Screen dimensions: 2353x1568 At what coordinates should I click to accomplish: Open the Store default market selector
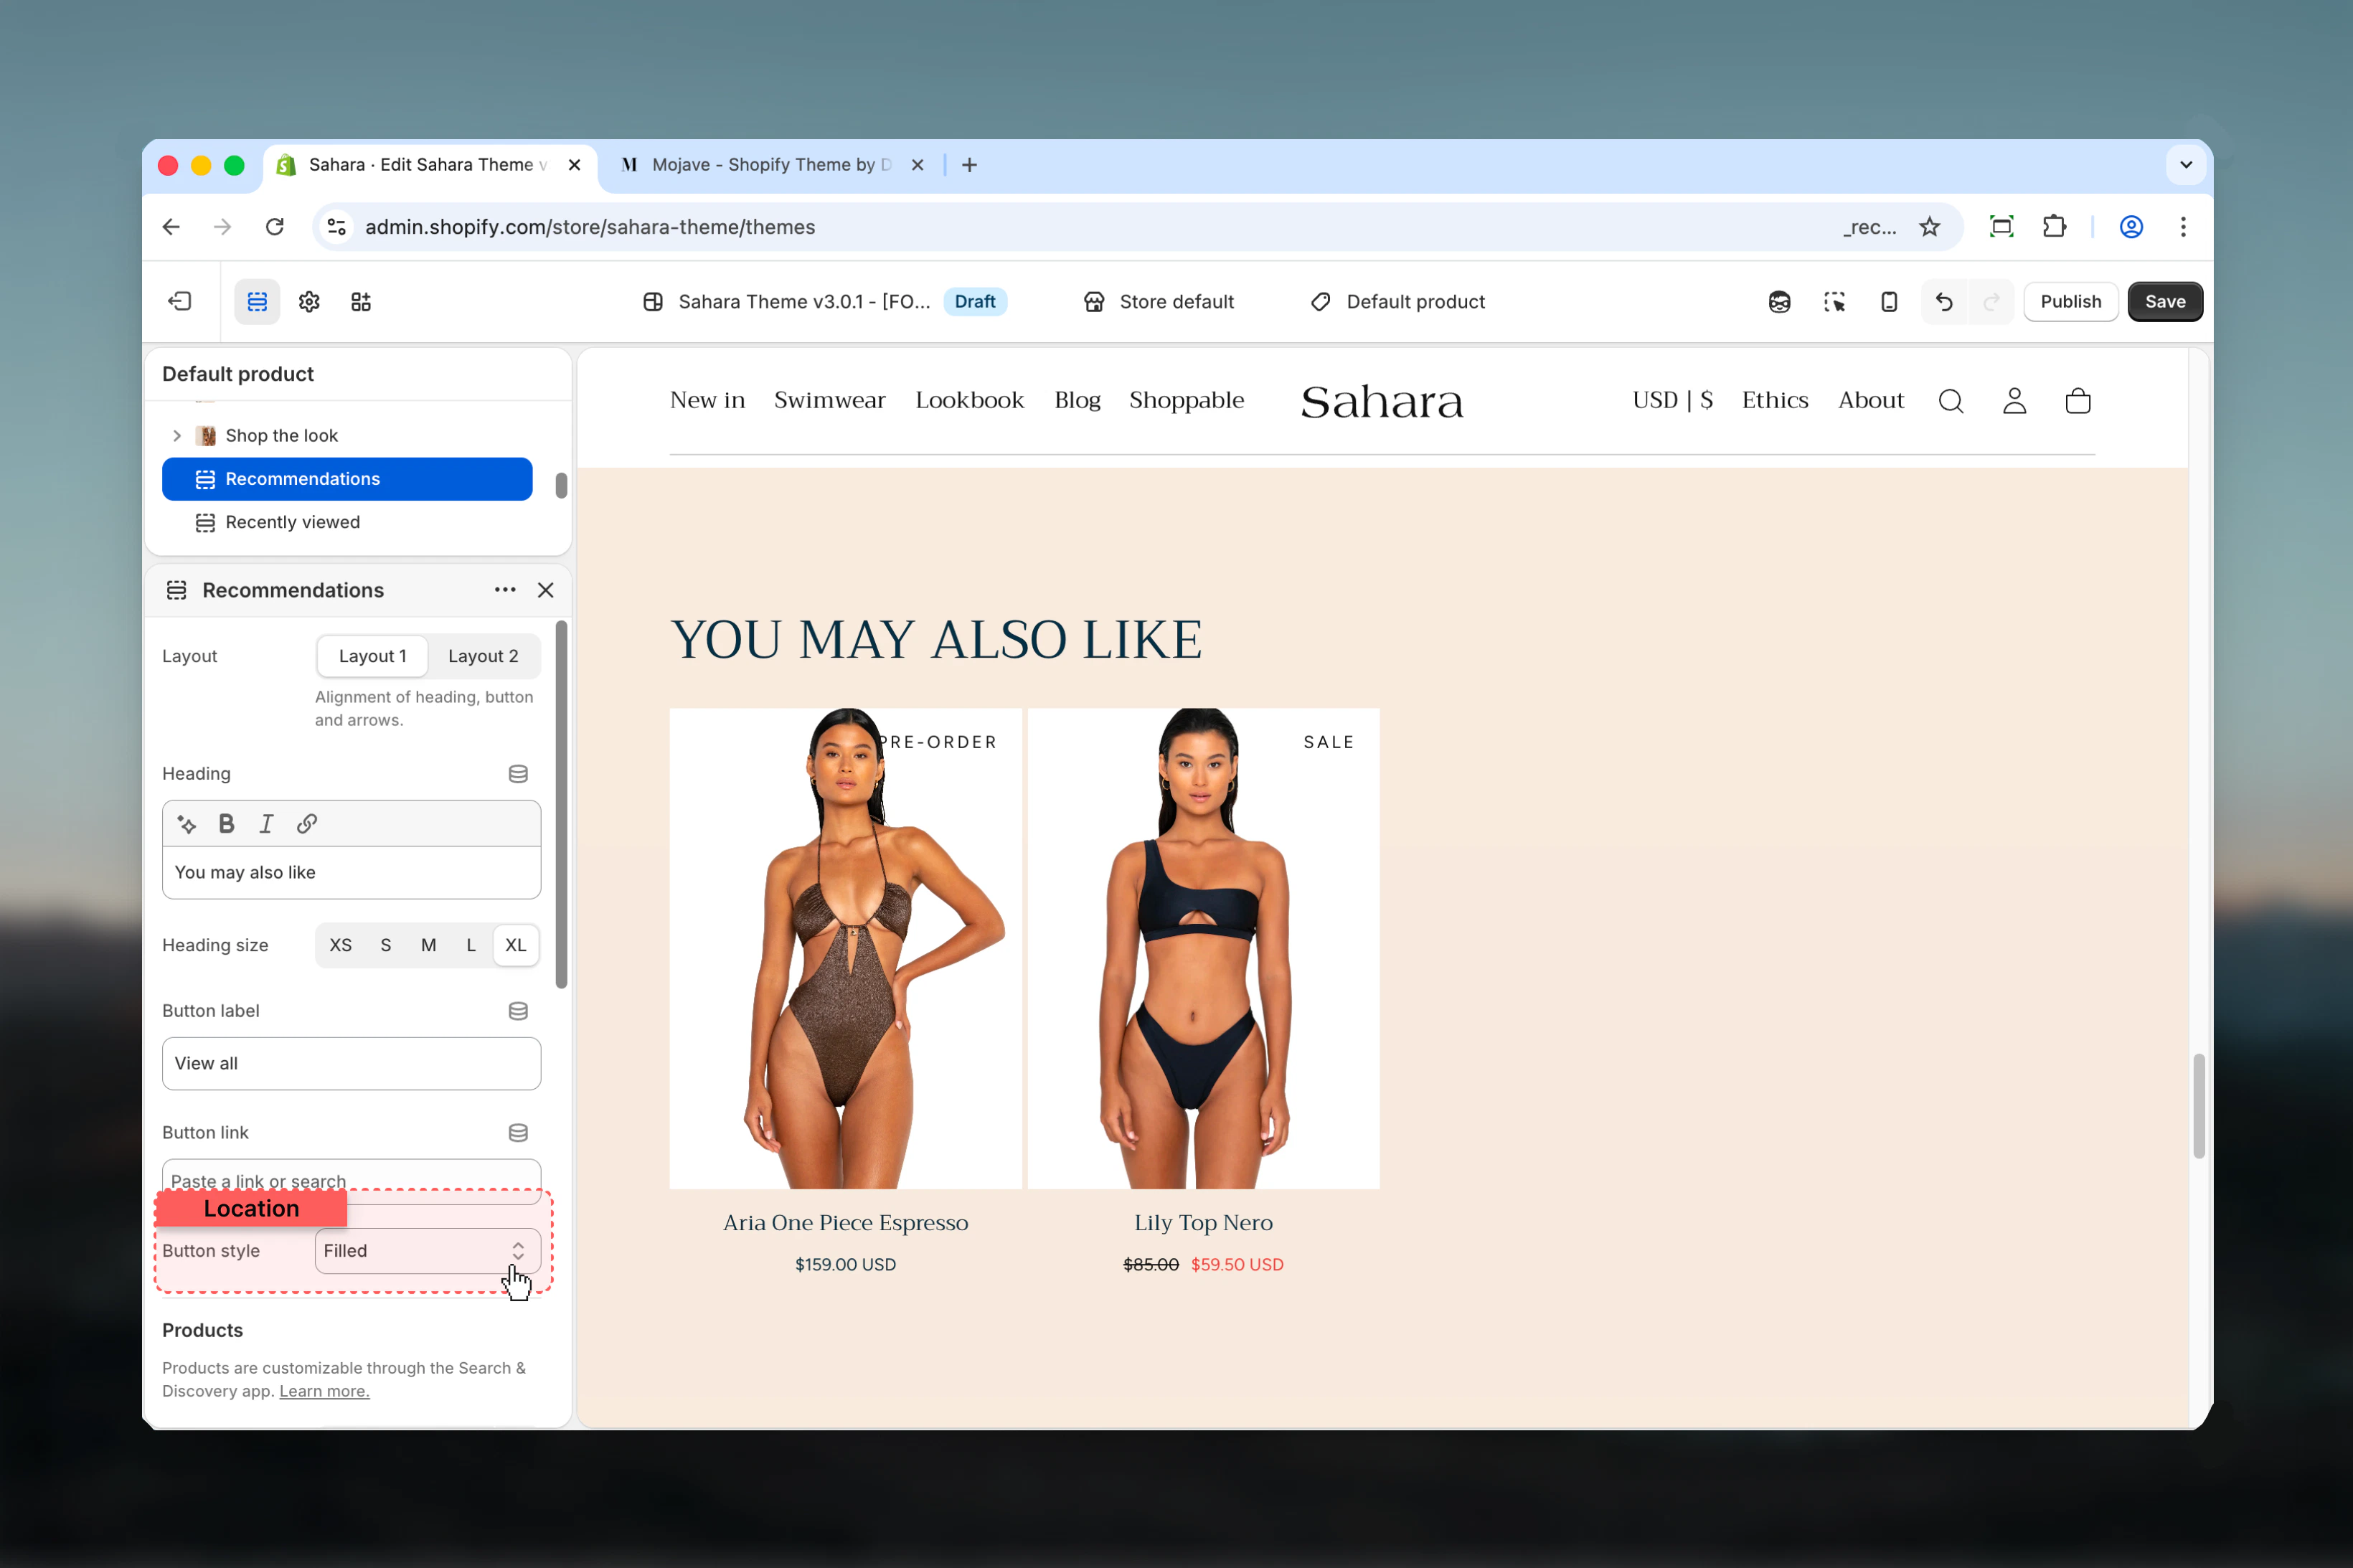1159,302
